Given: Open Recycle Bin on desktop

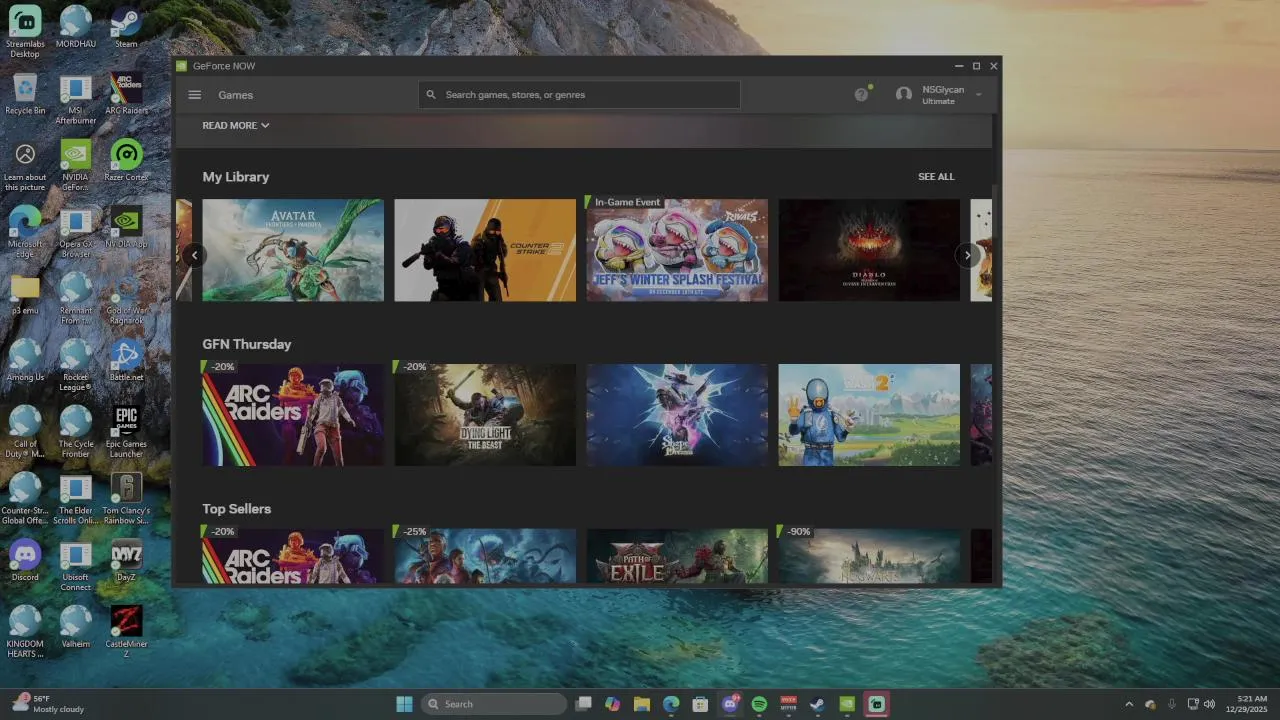Looking at the screenshot, I should 25,94.
